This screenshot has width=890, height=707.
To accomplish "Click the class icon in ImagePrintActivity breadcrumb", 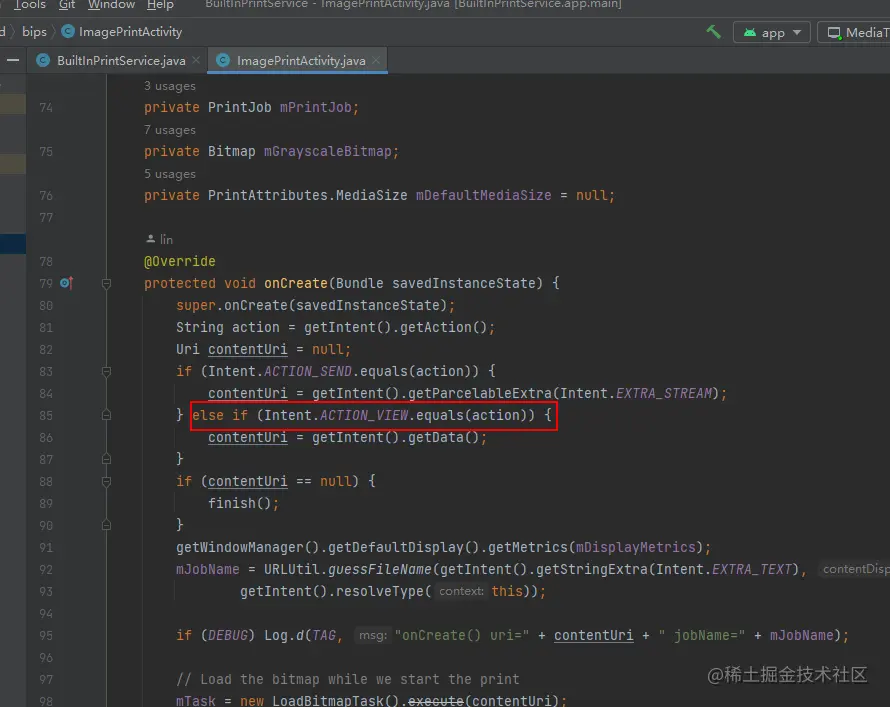I will (x=68, y=32).
